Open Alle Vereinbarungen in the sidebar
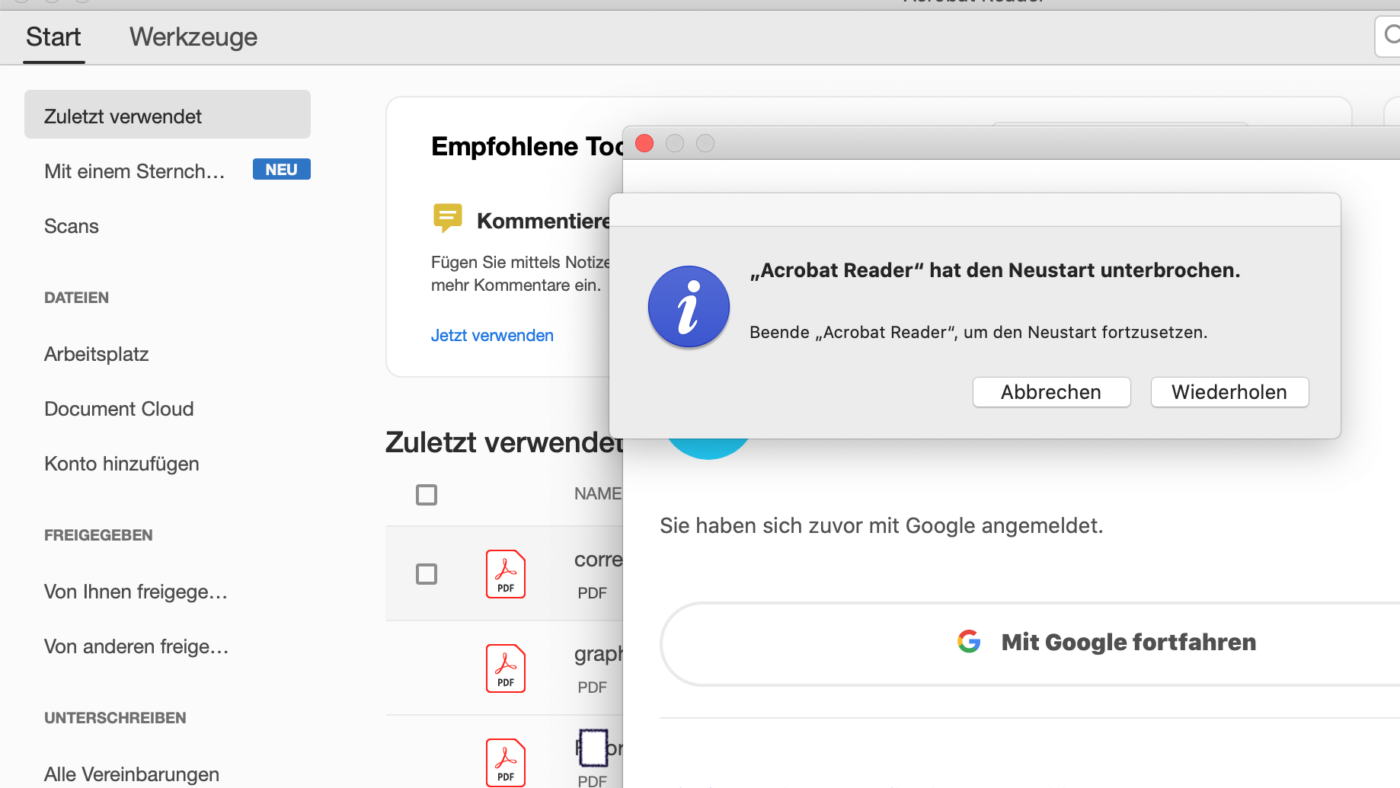Viewport: 1400px width, 788px height. click(131, 774)
